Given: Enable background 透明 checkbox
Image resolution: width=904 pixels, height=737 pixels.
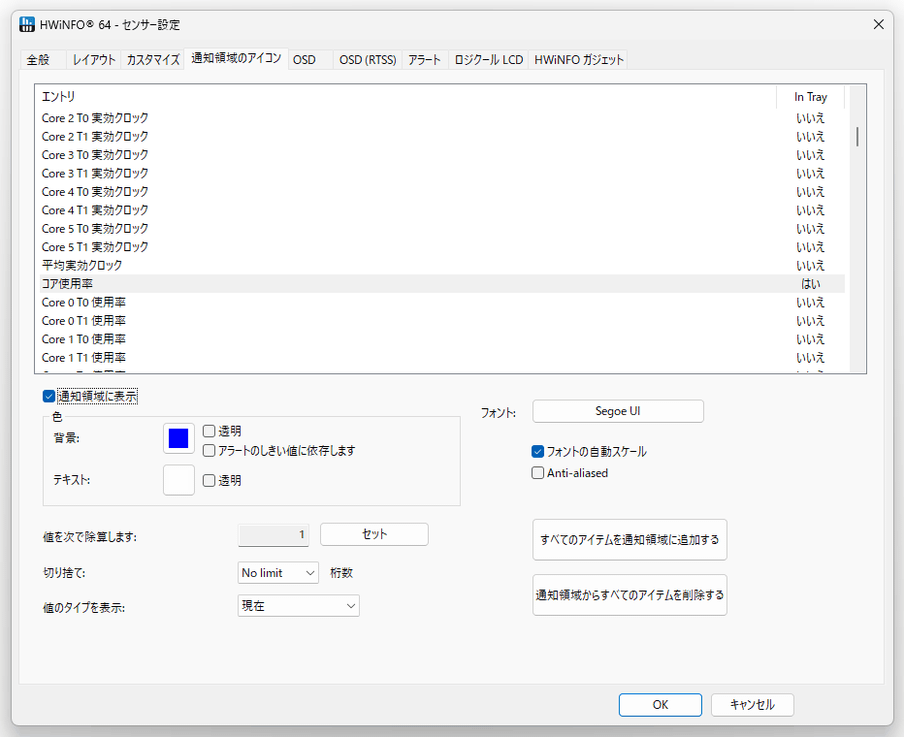Looking at the screenshot, I should click(209, 431).
